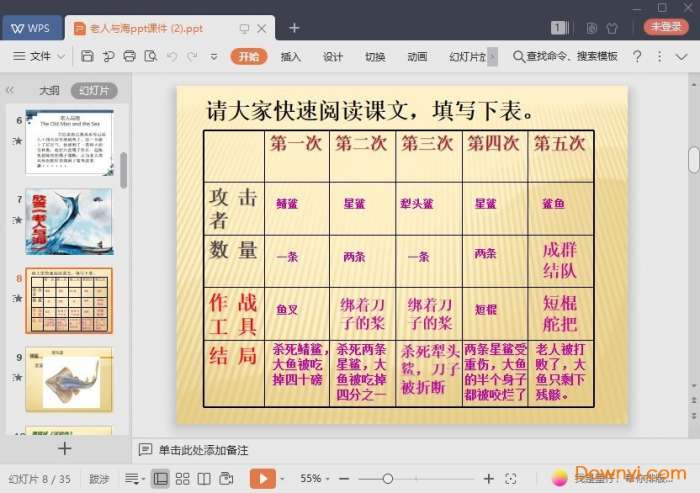This screenshot has width=700, height=493.
Task: Open the notes layout dropdown in status bar
Action: [134, 479]
